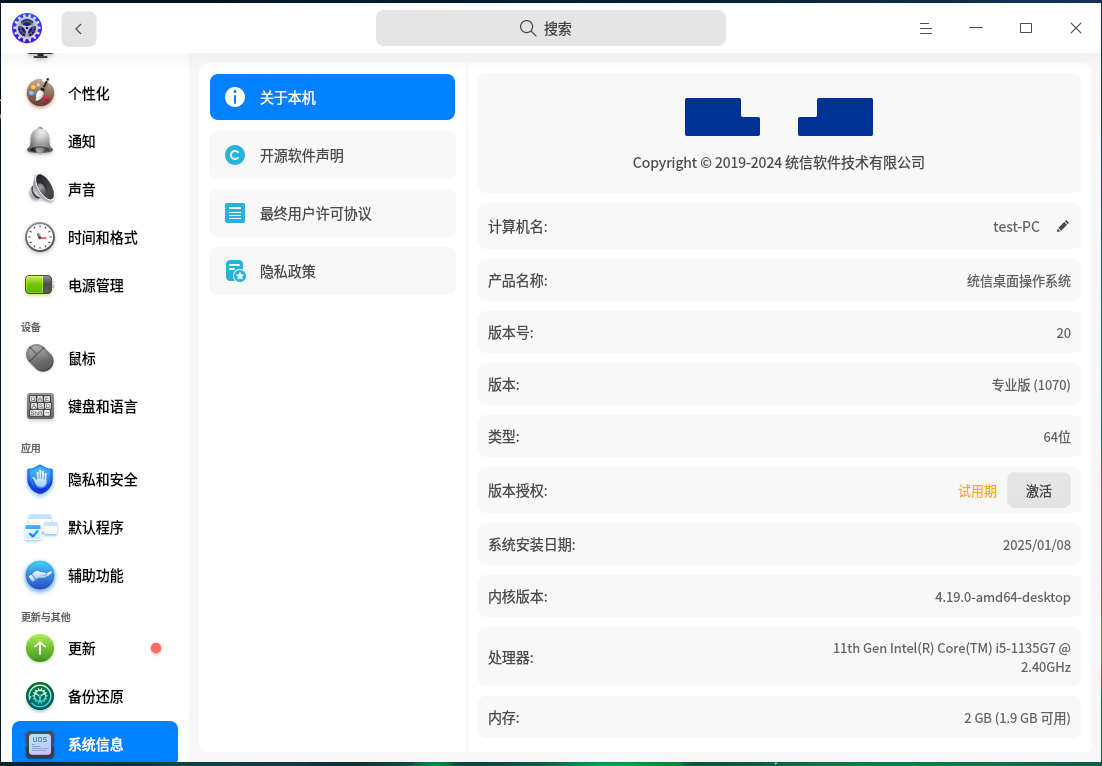Select 个性化 in the sidebar

click(95, 93)
